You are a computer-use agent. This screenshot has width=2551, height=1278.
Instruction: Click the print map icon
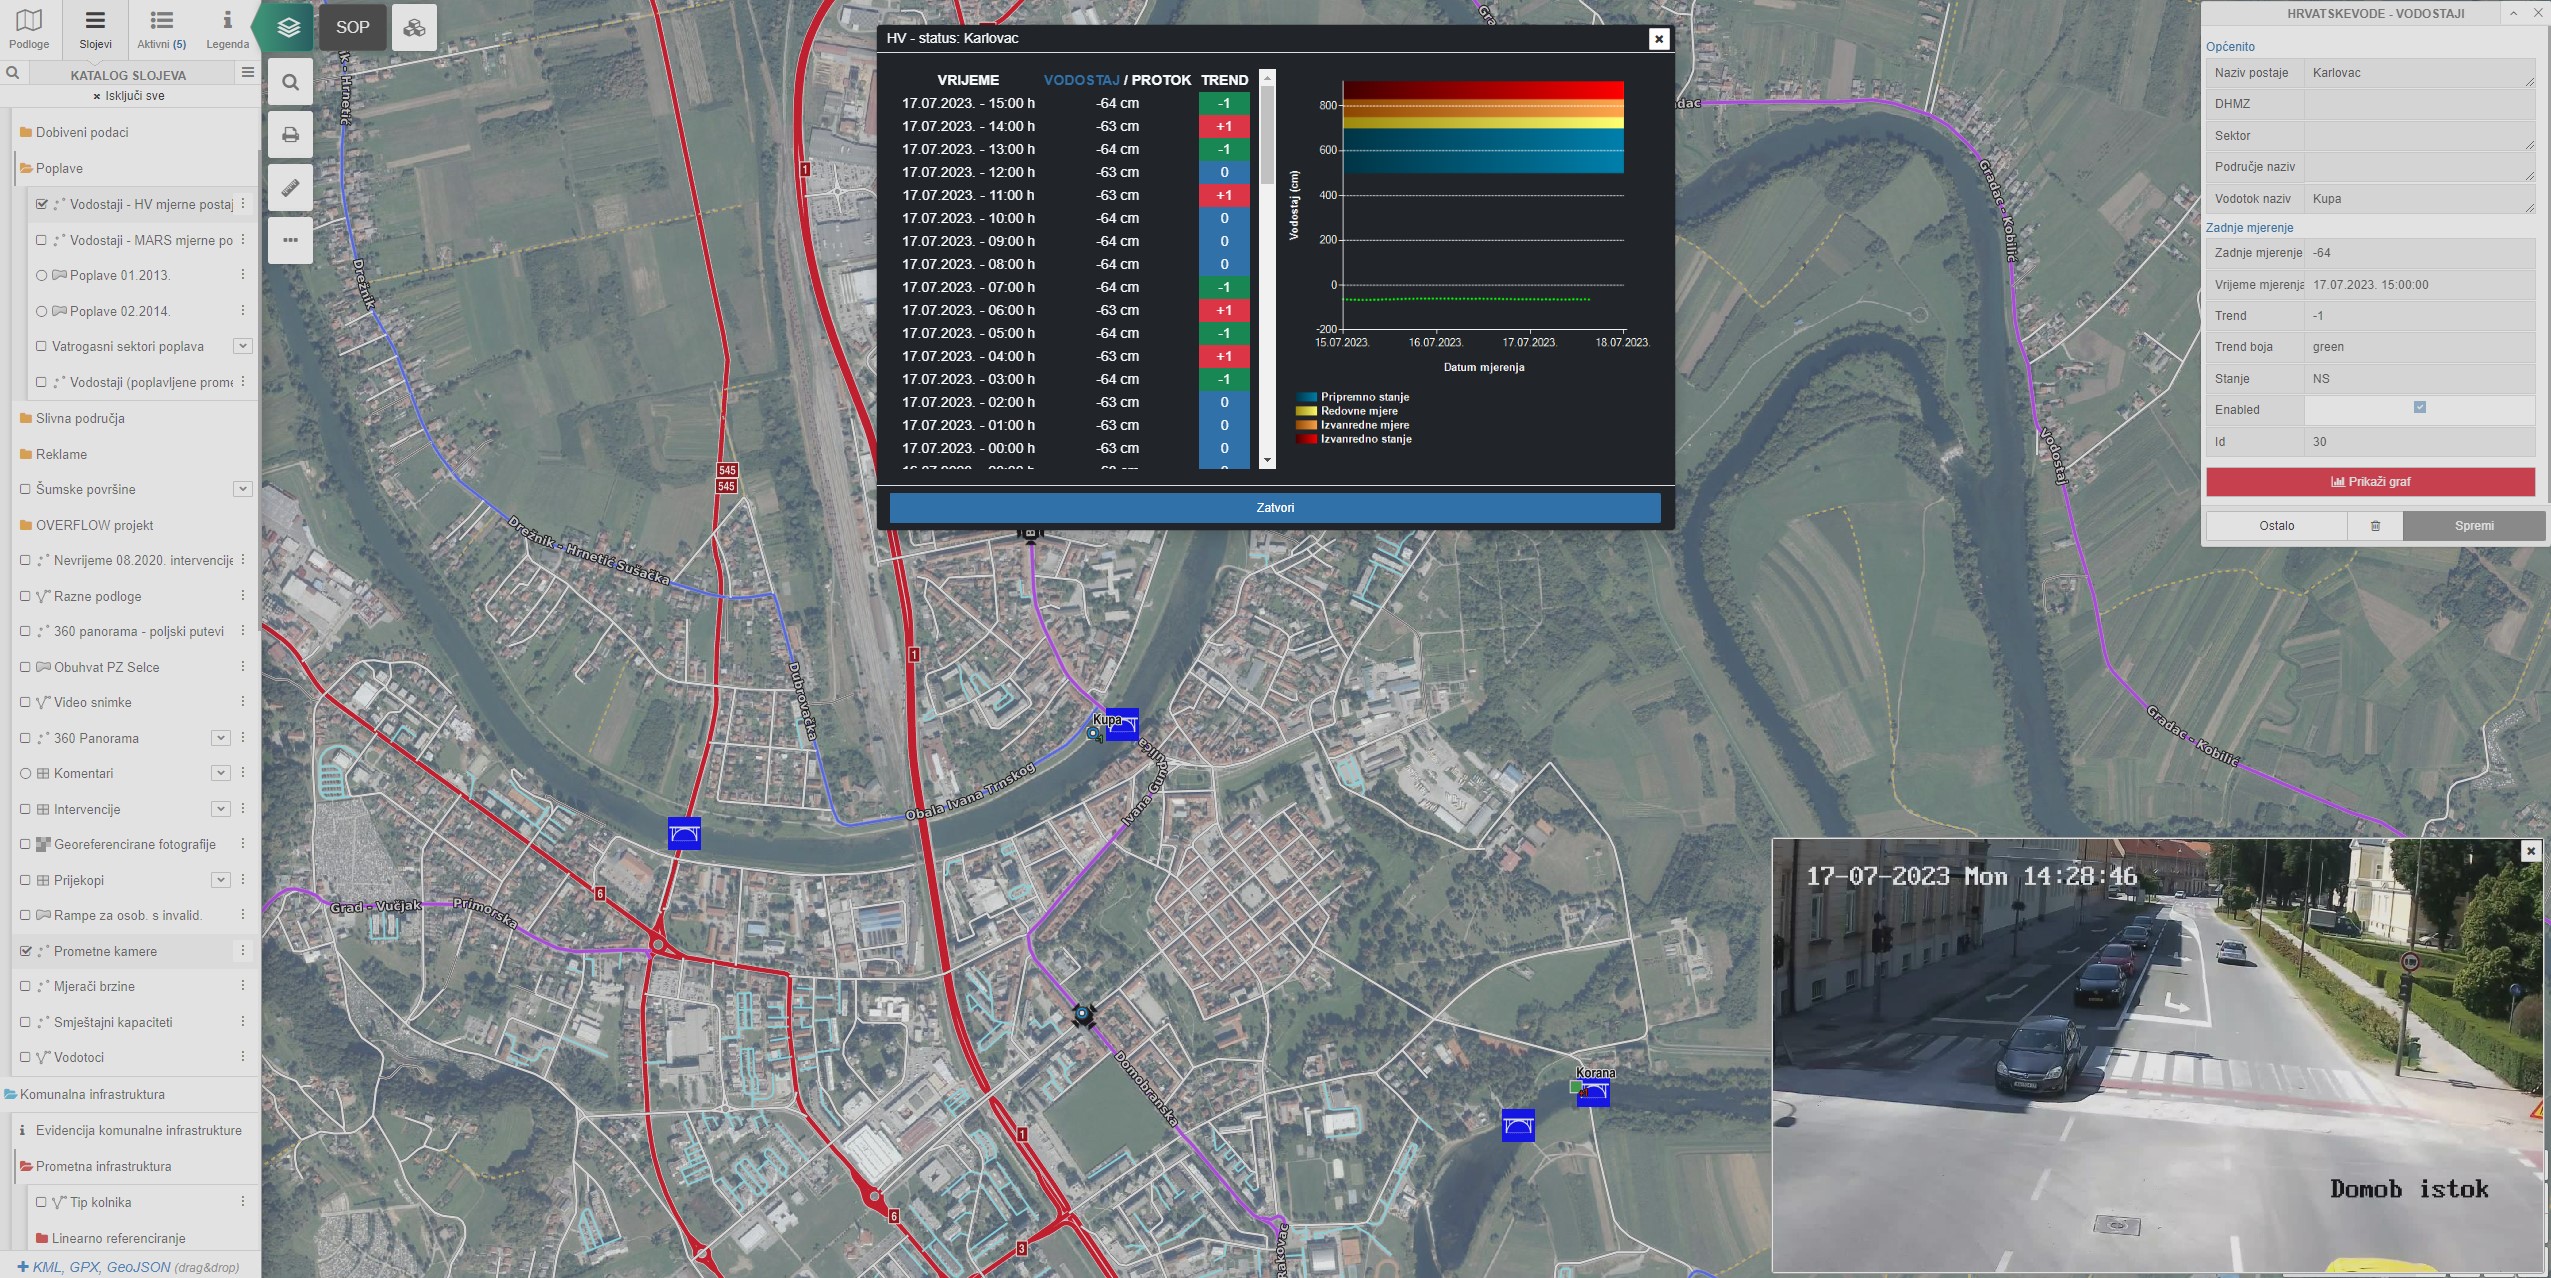(x=290, y=135)
